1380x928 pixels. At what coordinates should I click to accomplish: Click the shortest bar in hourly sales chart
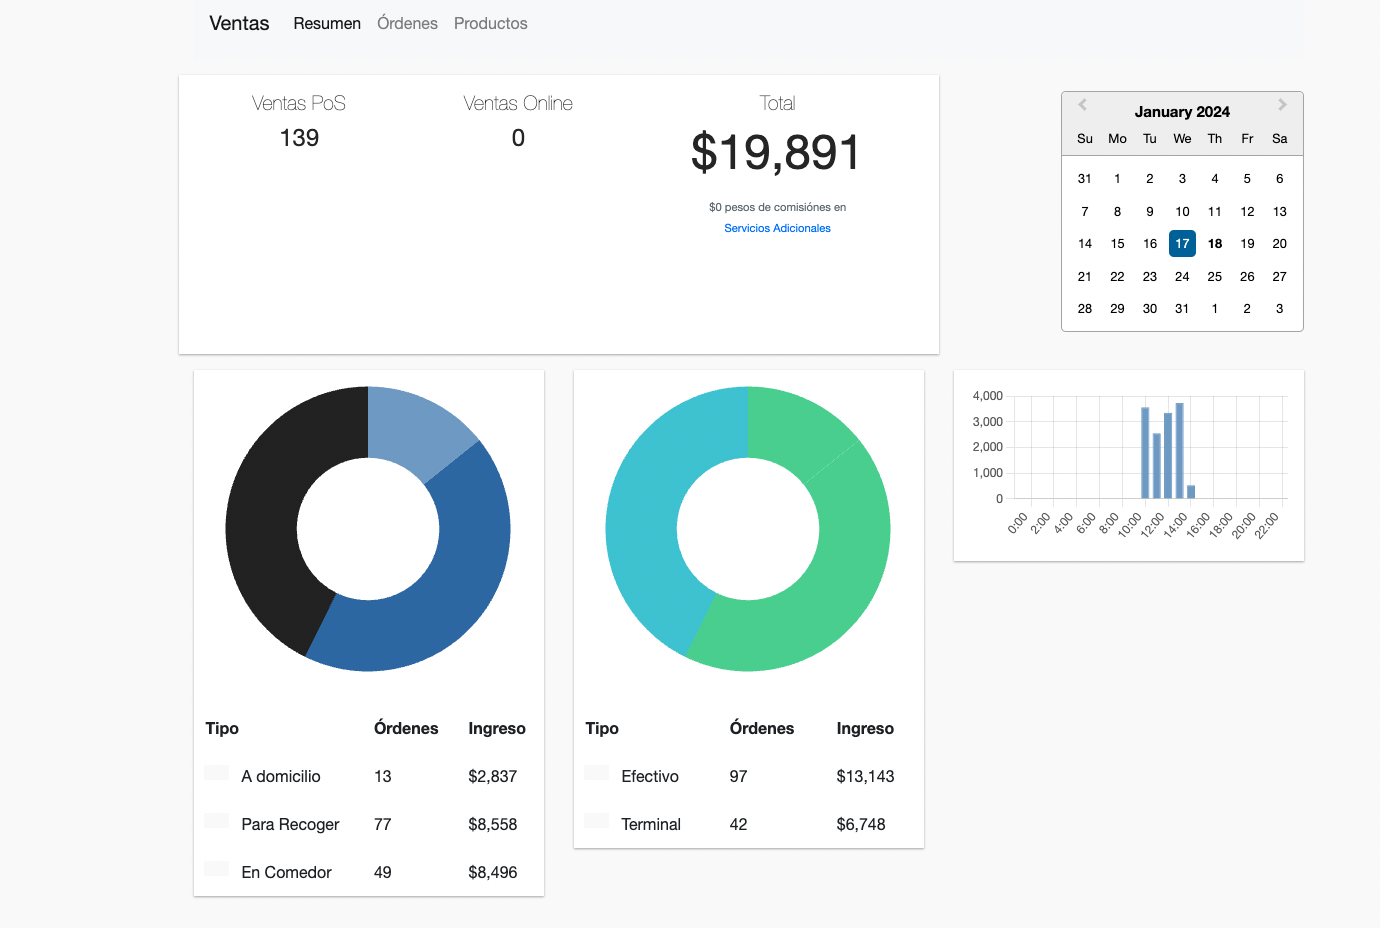pyautogui.click(x=1191, y=492)
